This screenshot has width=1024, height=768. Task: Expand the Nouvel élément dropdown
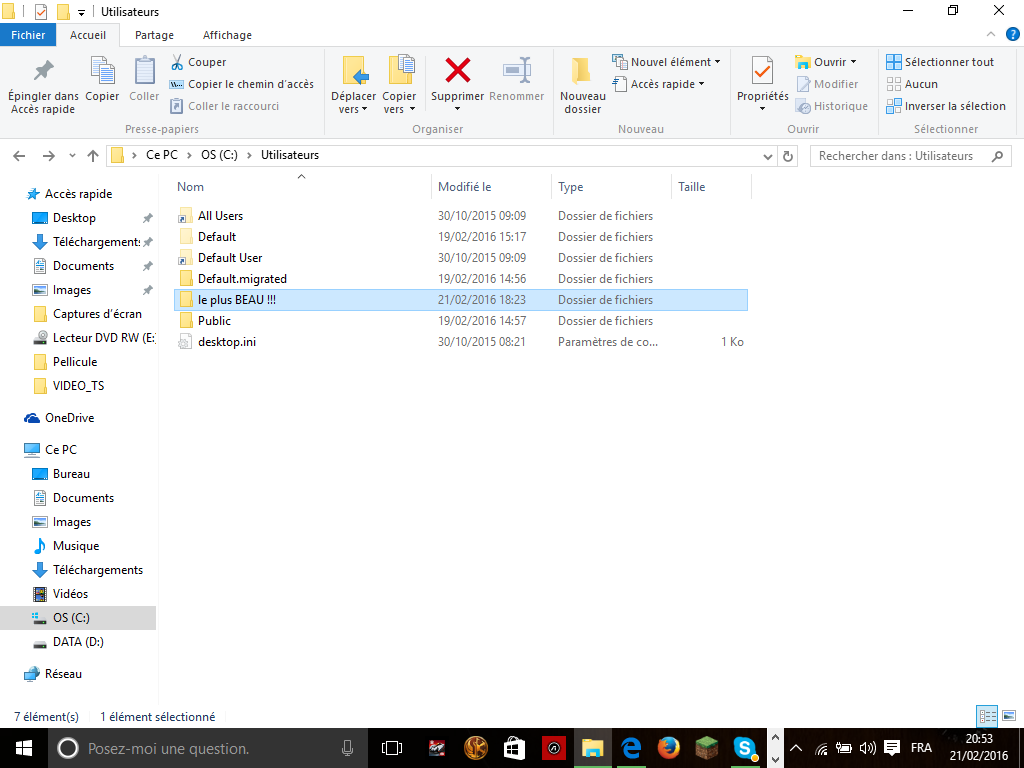tap(717, 62)
